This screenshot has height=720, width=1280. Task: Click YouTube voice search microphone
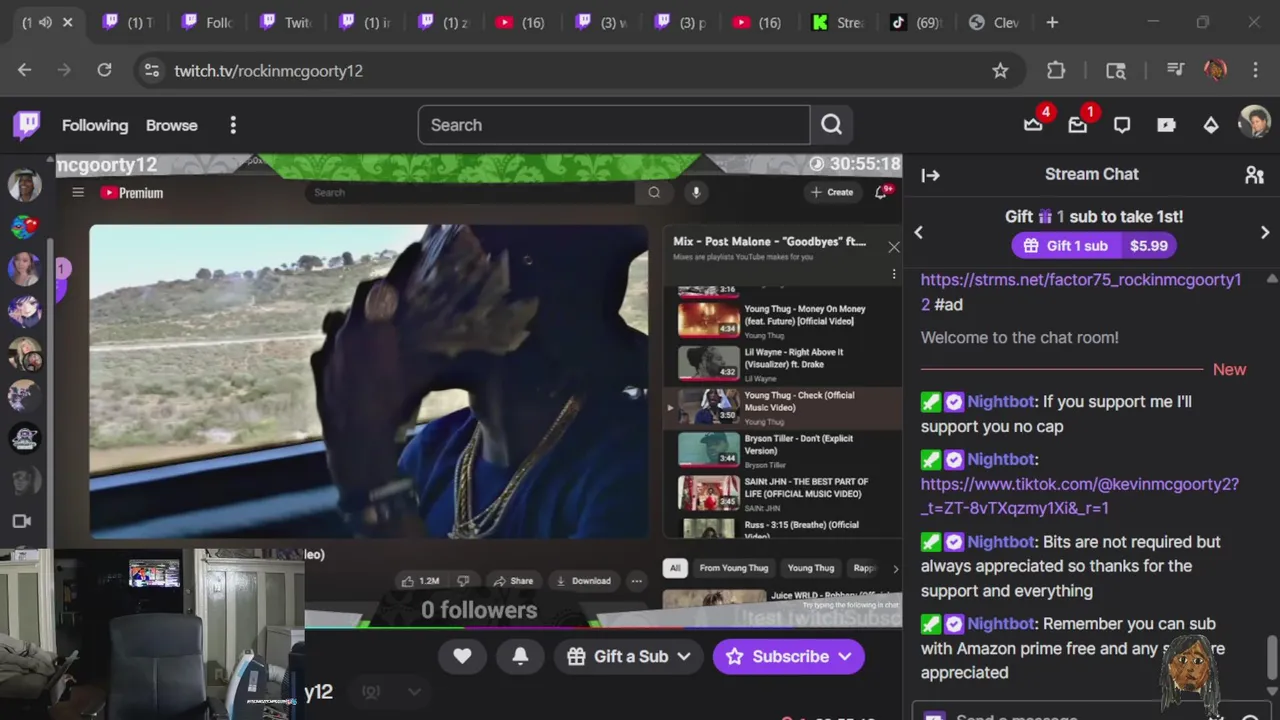pyautogui.click(x=696, y=192)
